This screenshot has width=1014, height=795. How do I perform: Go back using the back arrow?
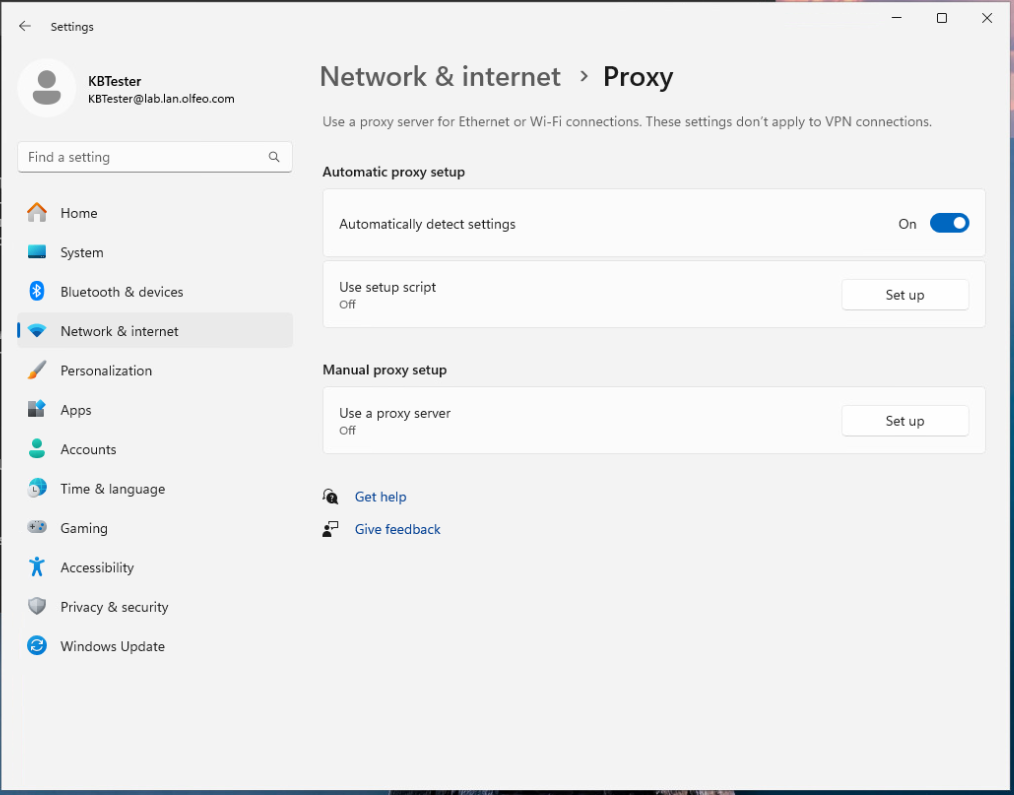pos(25,27)
